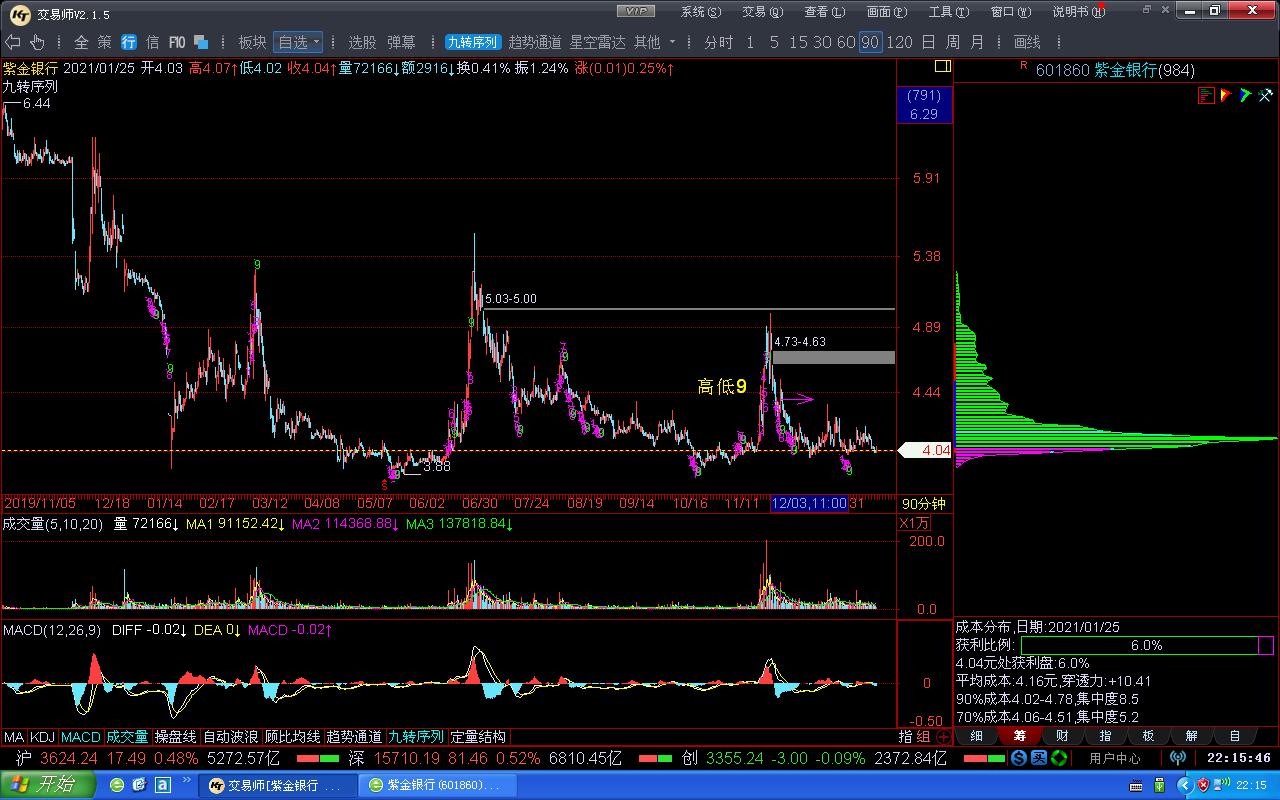Click the 策 strategy toolbar icon

[105, 42]
